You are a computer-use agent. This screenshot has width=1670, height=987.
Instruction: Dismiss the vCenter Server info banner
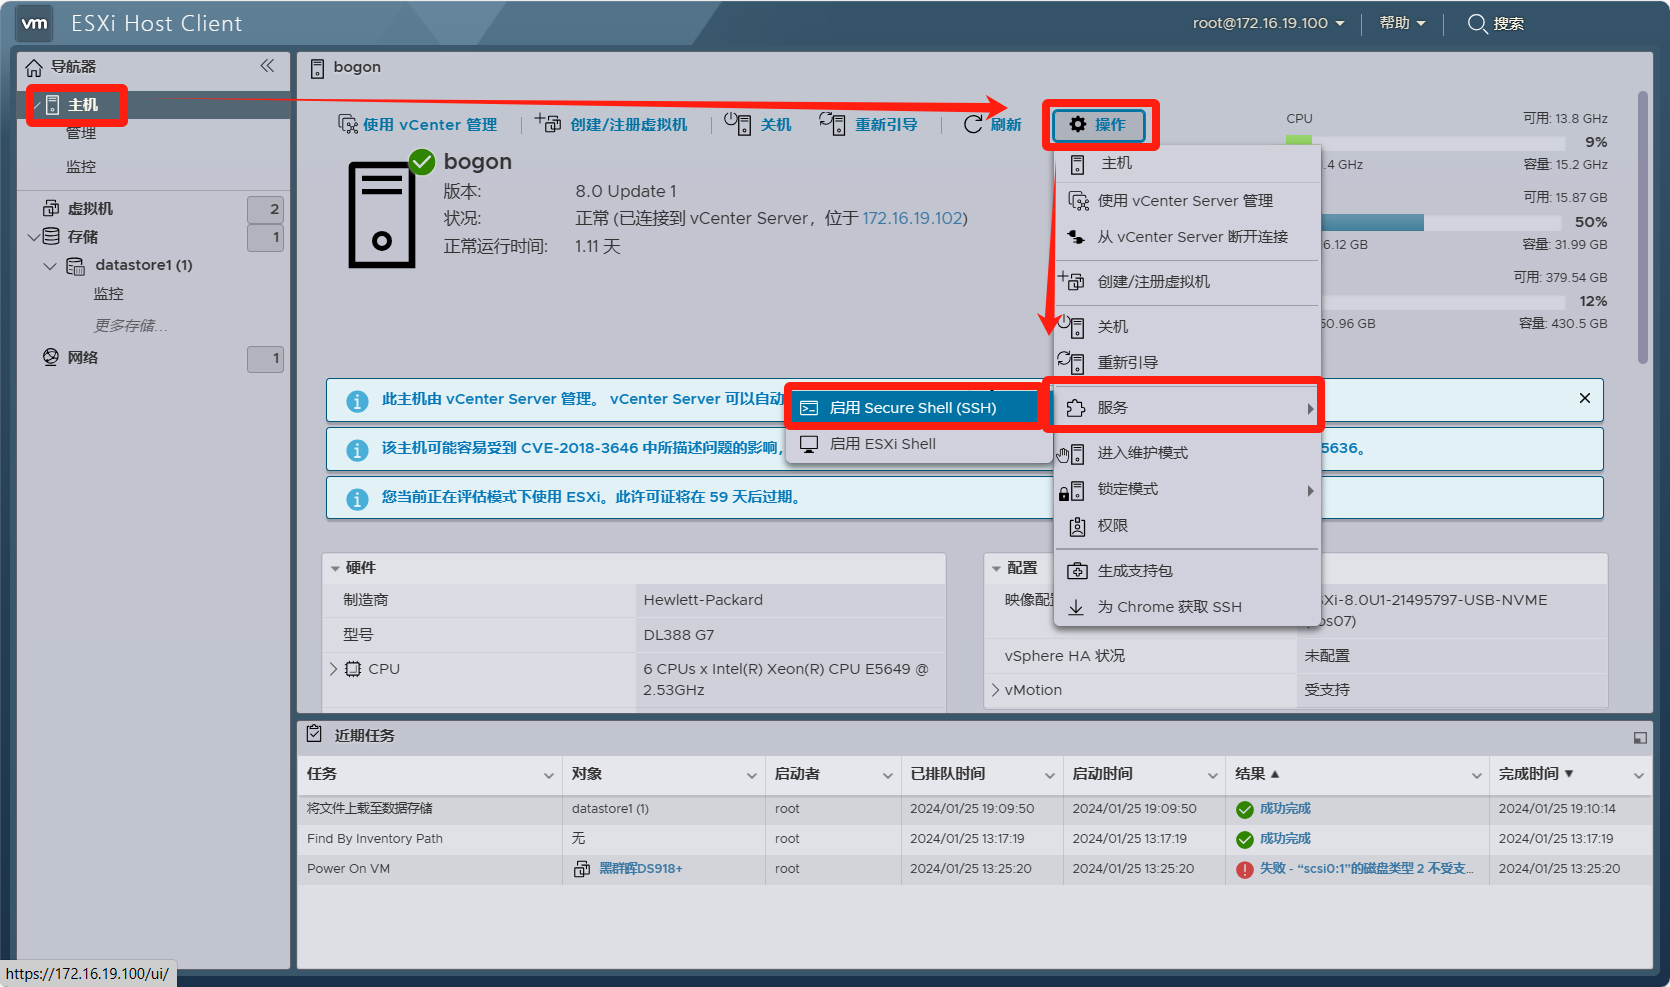pyautogui.click(x=1584, y=398)
